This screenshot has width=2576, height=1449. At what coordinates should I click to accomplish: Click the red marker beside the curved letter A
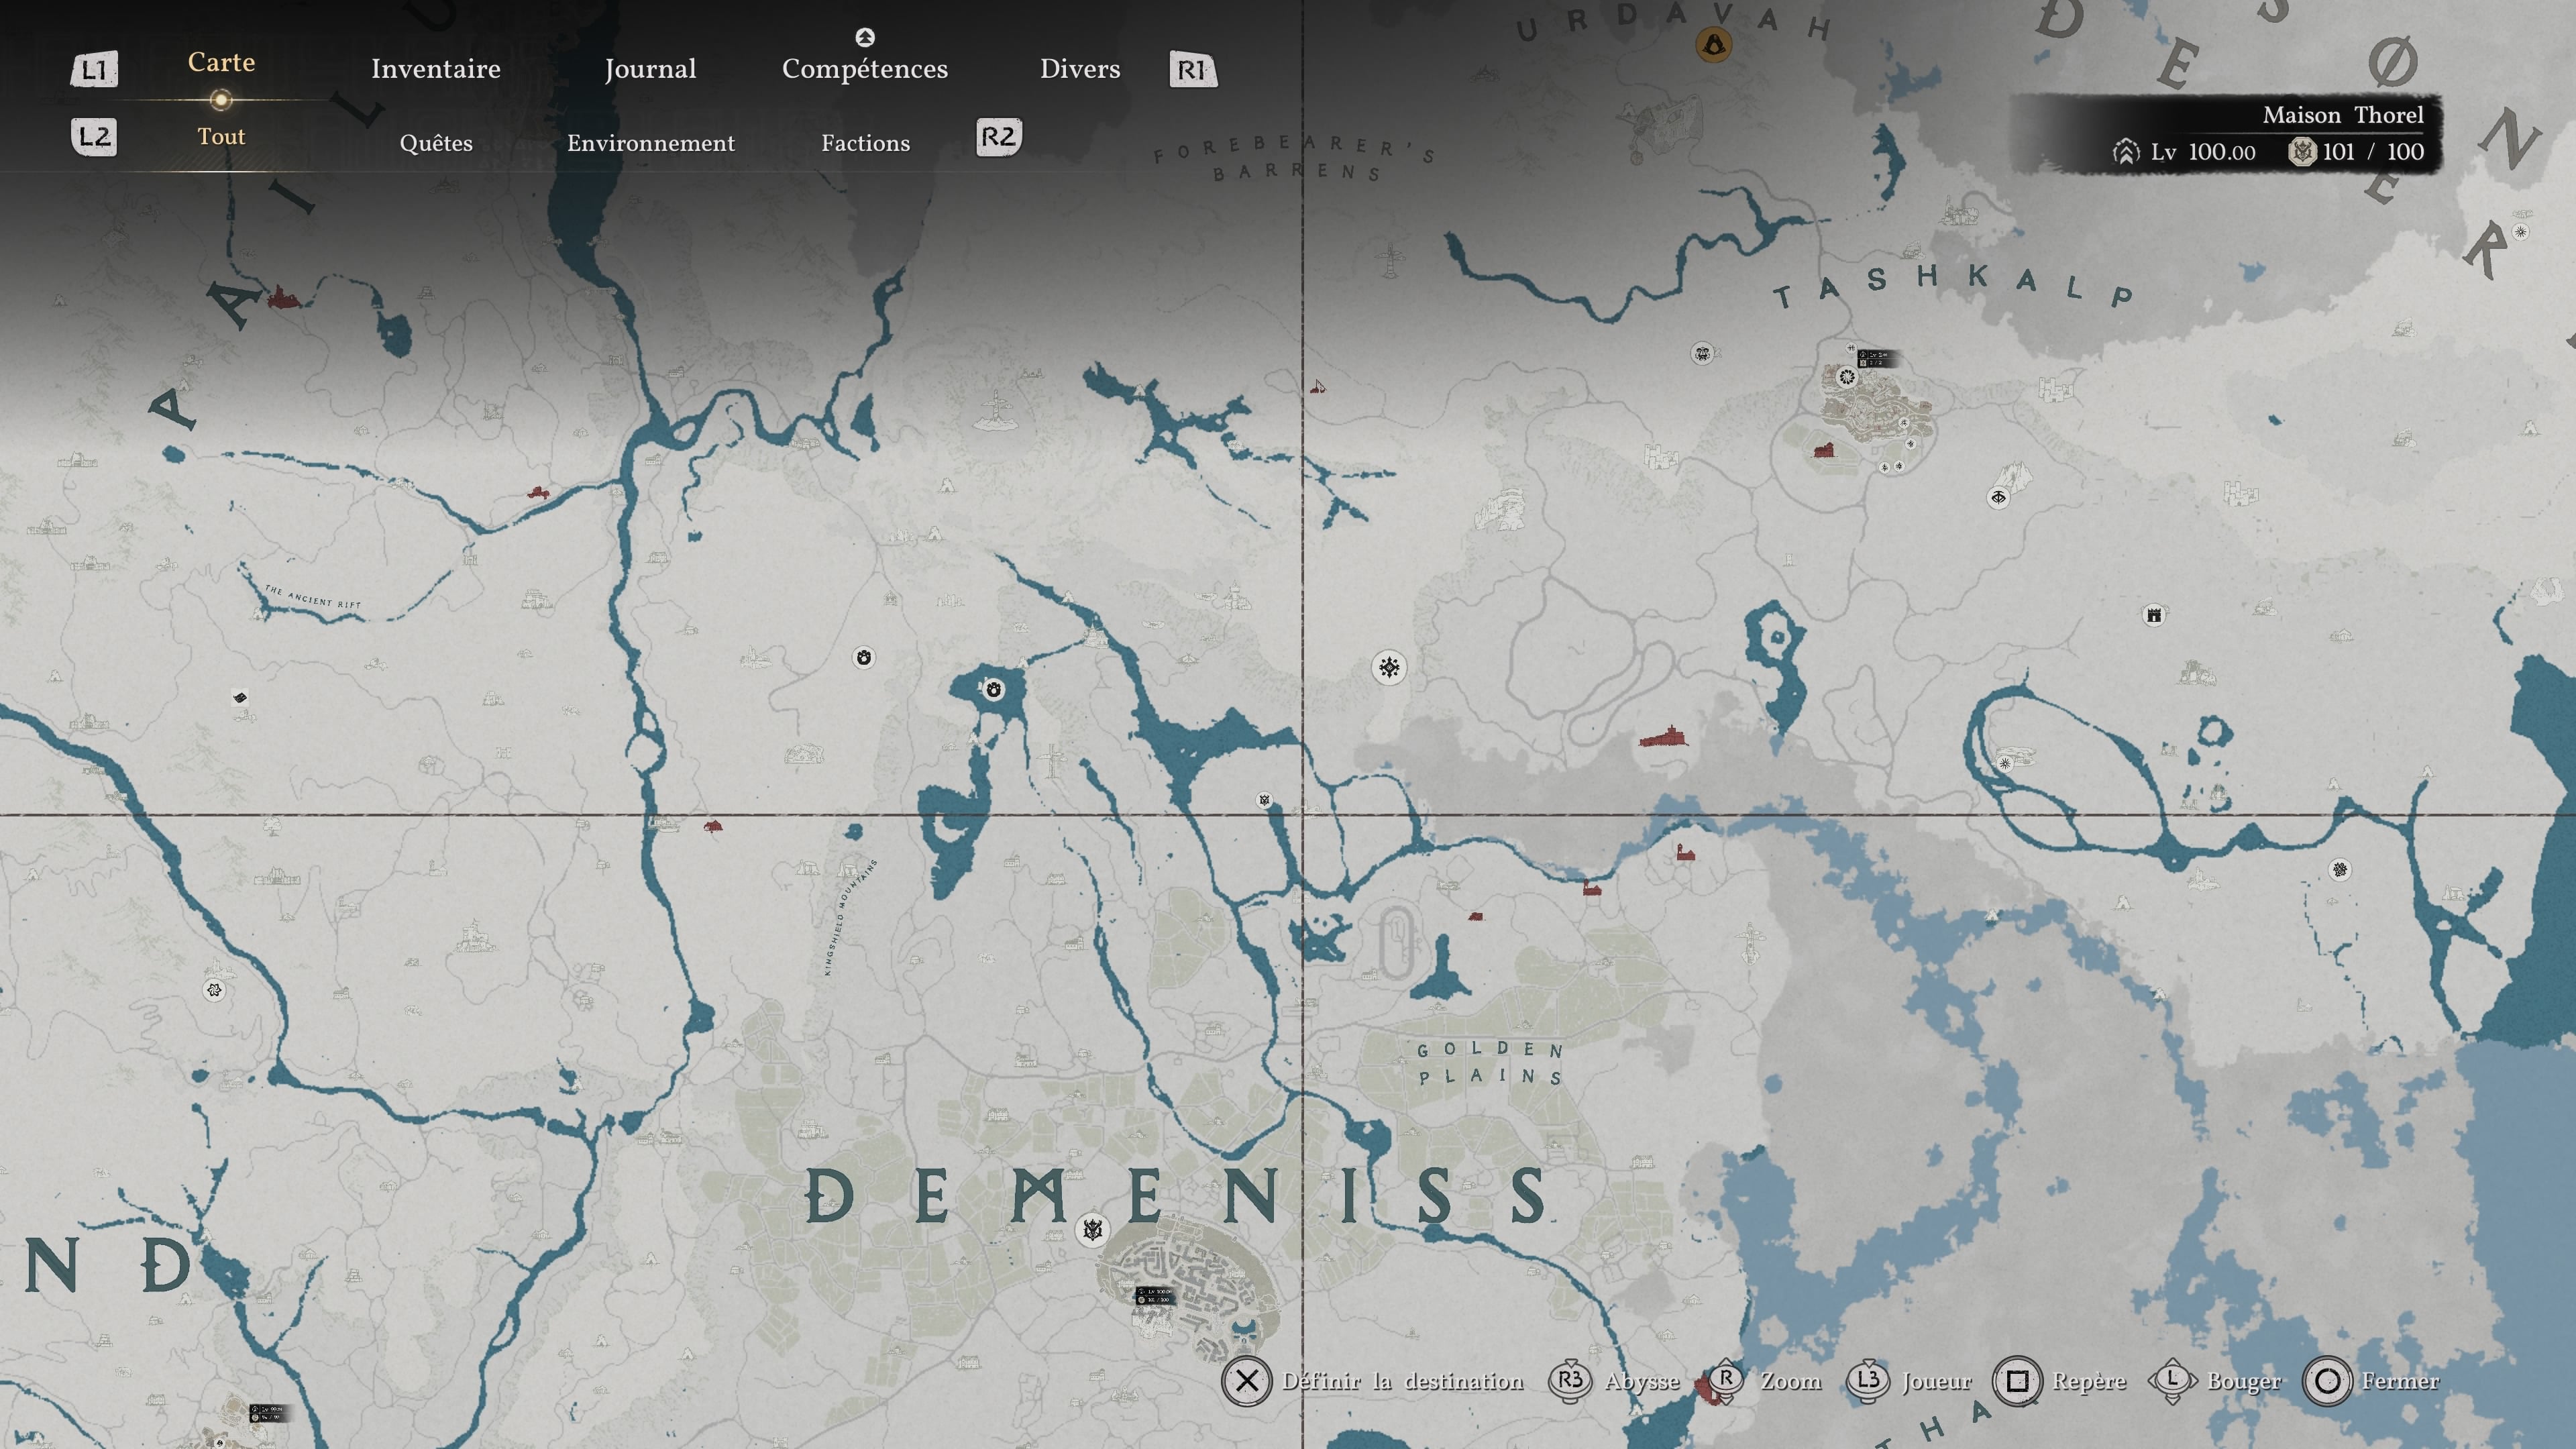click(282, 297)
